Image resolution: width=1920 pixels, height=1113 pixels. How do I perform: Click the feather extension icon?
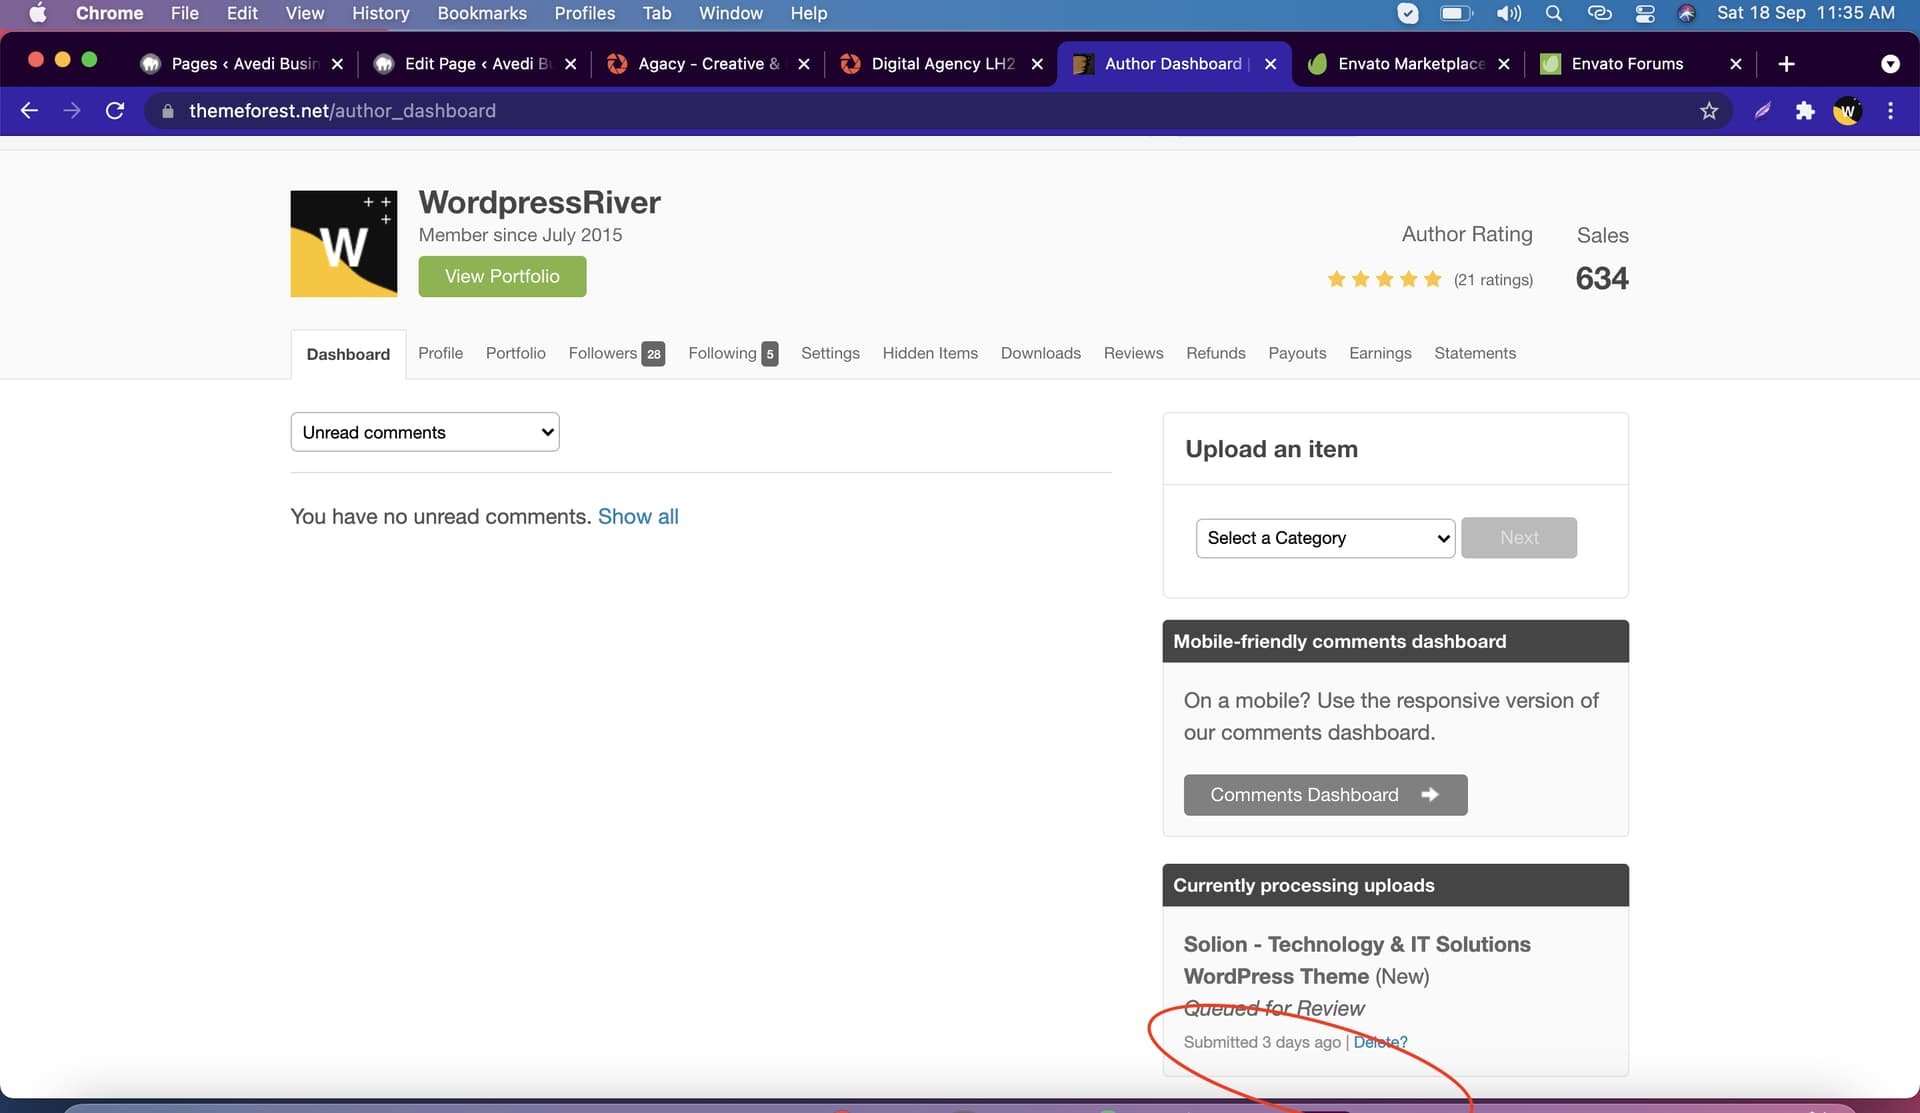click(1762, 111)
